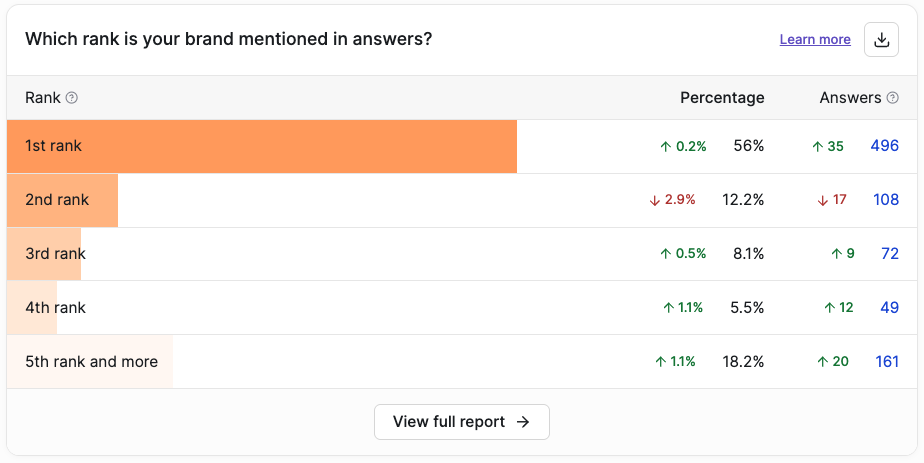Select the 2nd rank bar
This screenshot has height=463, width=924.
tap(62, 200)
